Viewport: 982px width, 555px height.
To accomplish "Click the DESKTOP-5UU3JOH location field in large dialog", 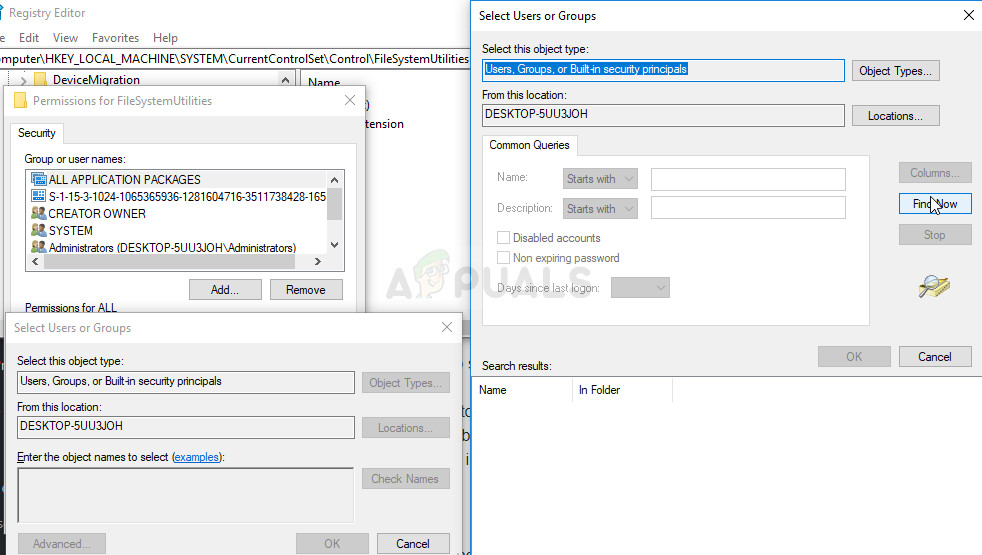I will coord(663,115).
